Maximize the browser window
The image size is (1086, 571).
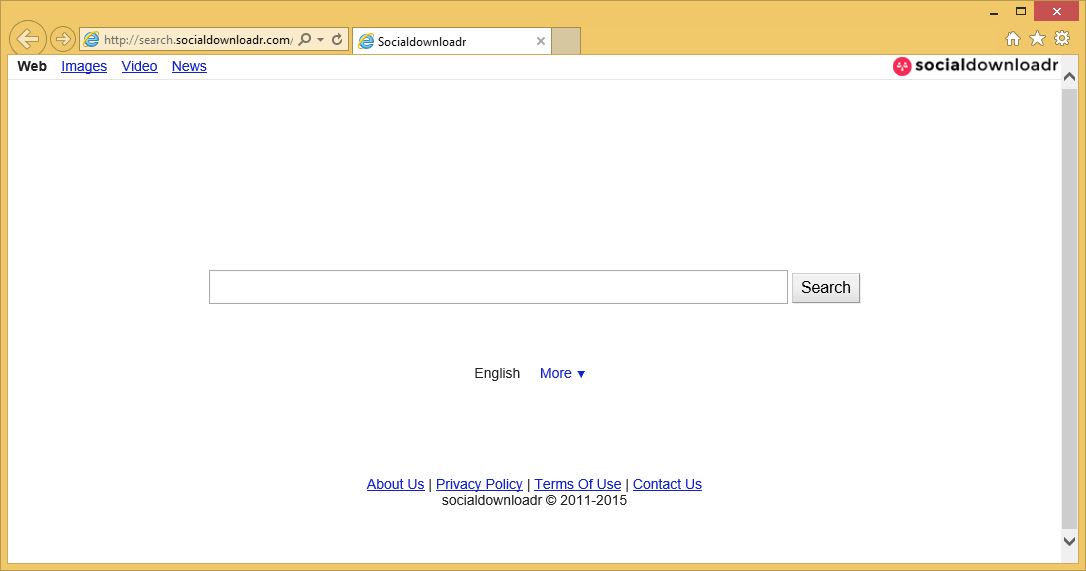pos(1021,11)
